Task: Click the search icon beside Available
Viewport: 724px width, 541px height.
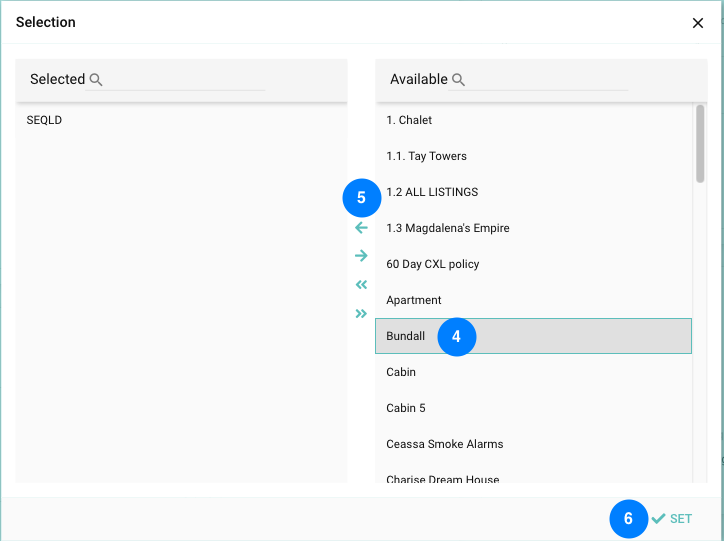Action: coord(458,80)
